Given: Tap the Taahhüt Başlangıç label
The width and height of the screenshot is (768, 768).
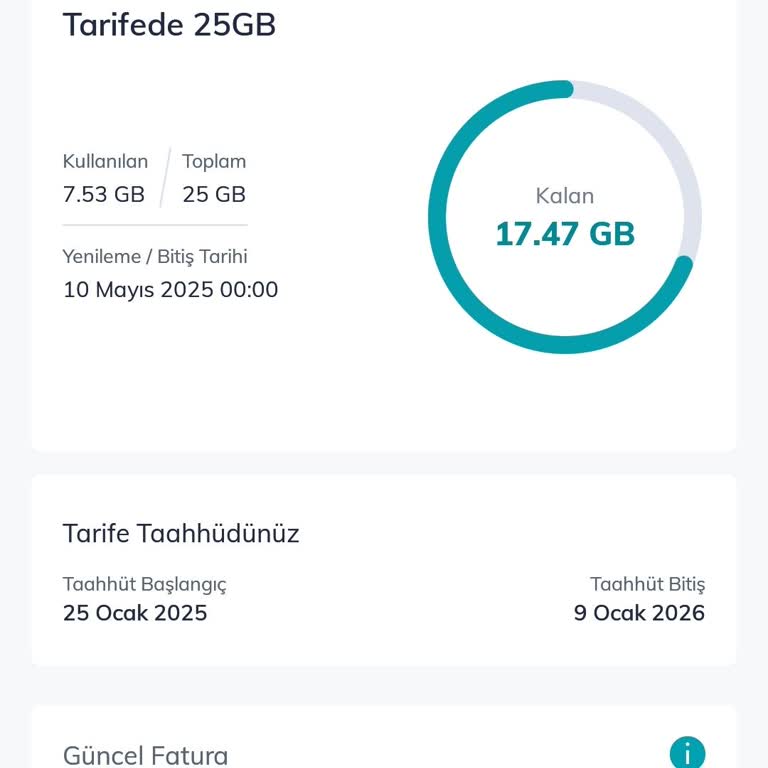Looking at the screenshot, I should pos(145,584).
